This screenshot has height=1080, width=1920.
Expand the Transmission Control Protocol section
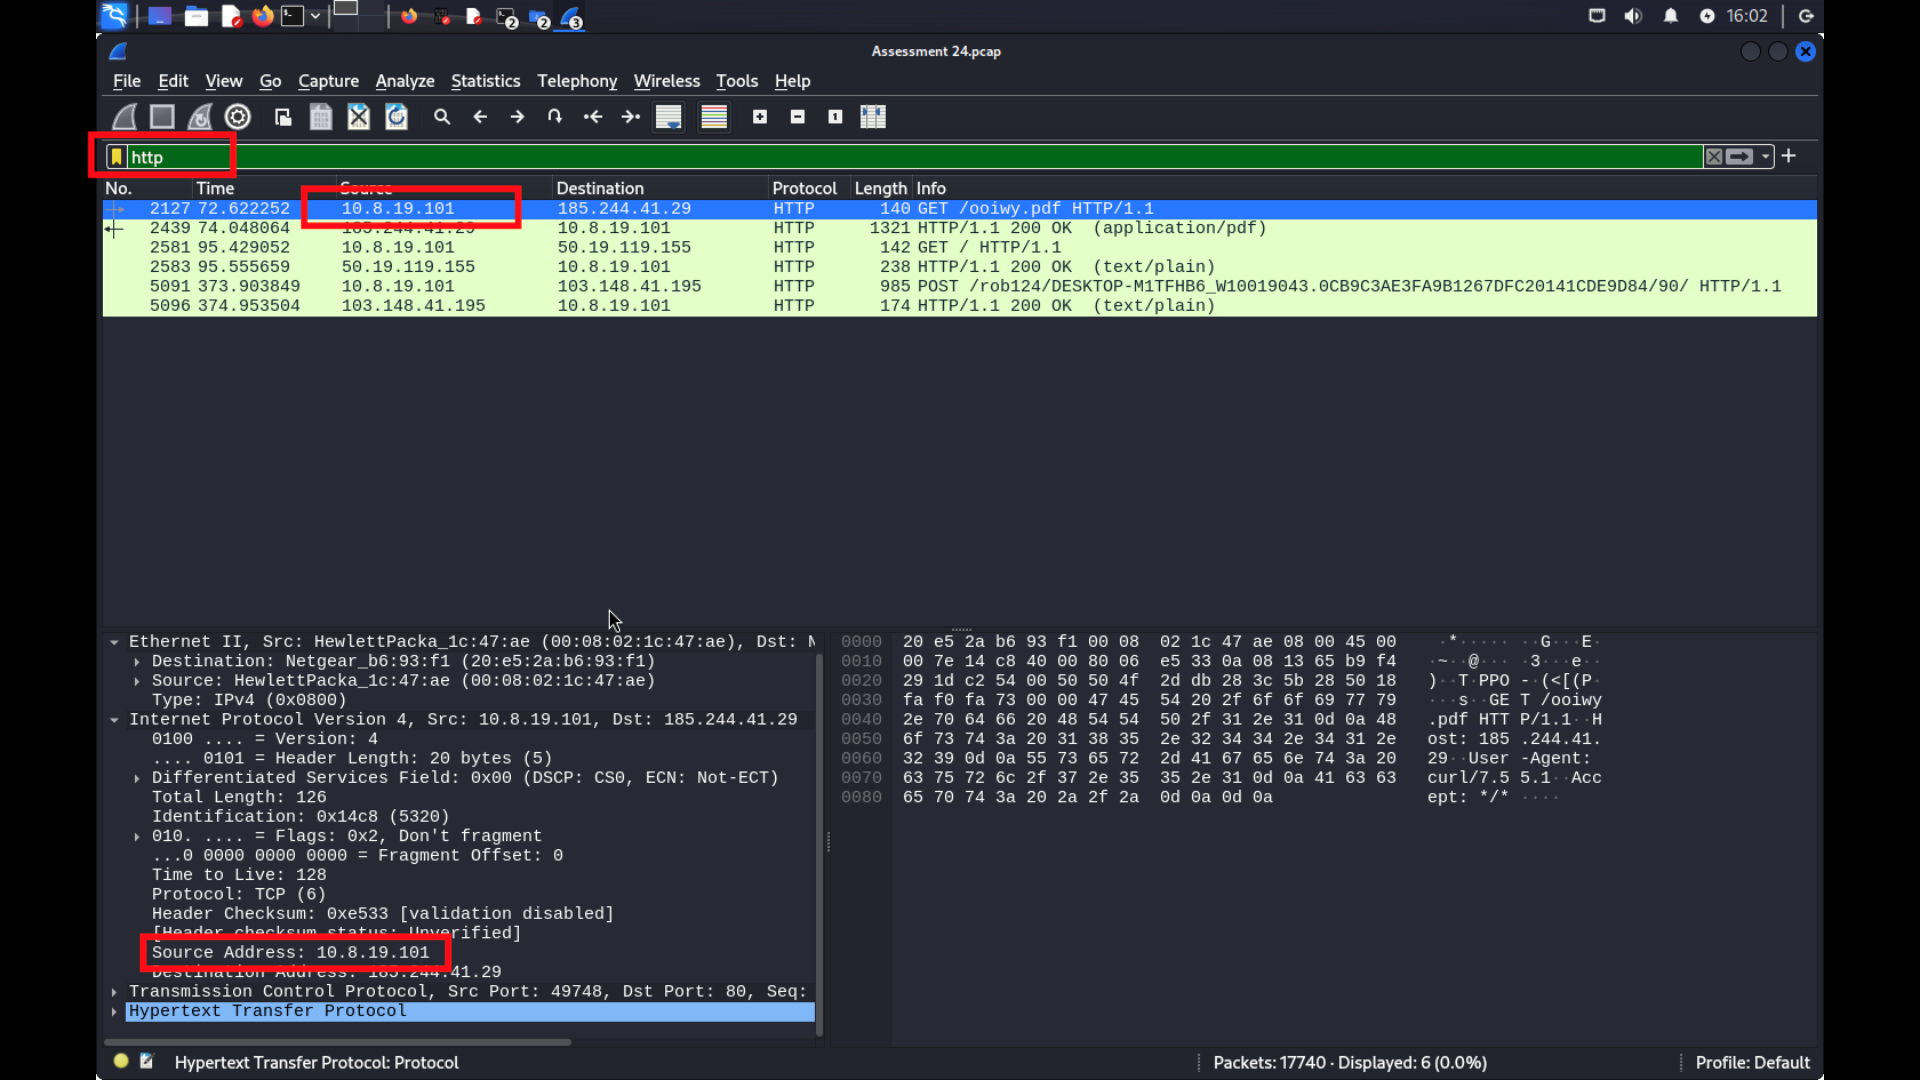[x=113, y=991]
